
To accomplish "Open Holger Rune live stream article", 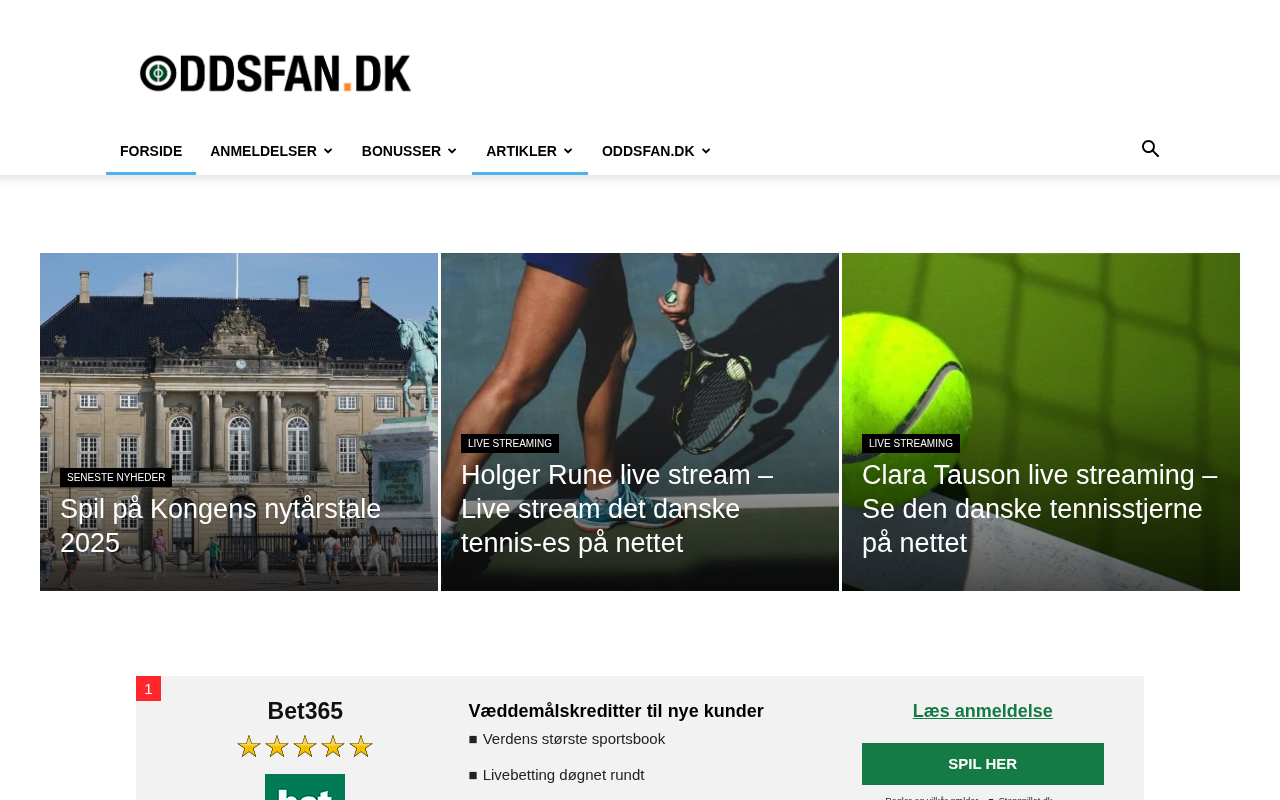I will click(x=617, y=509).
